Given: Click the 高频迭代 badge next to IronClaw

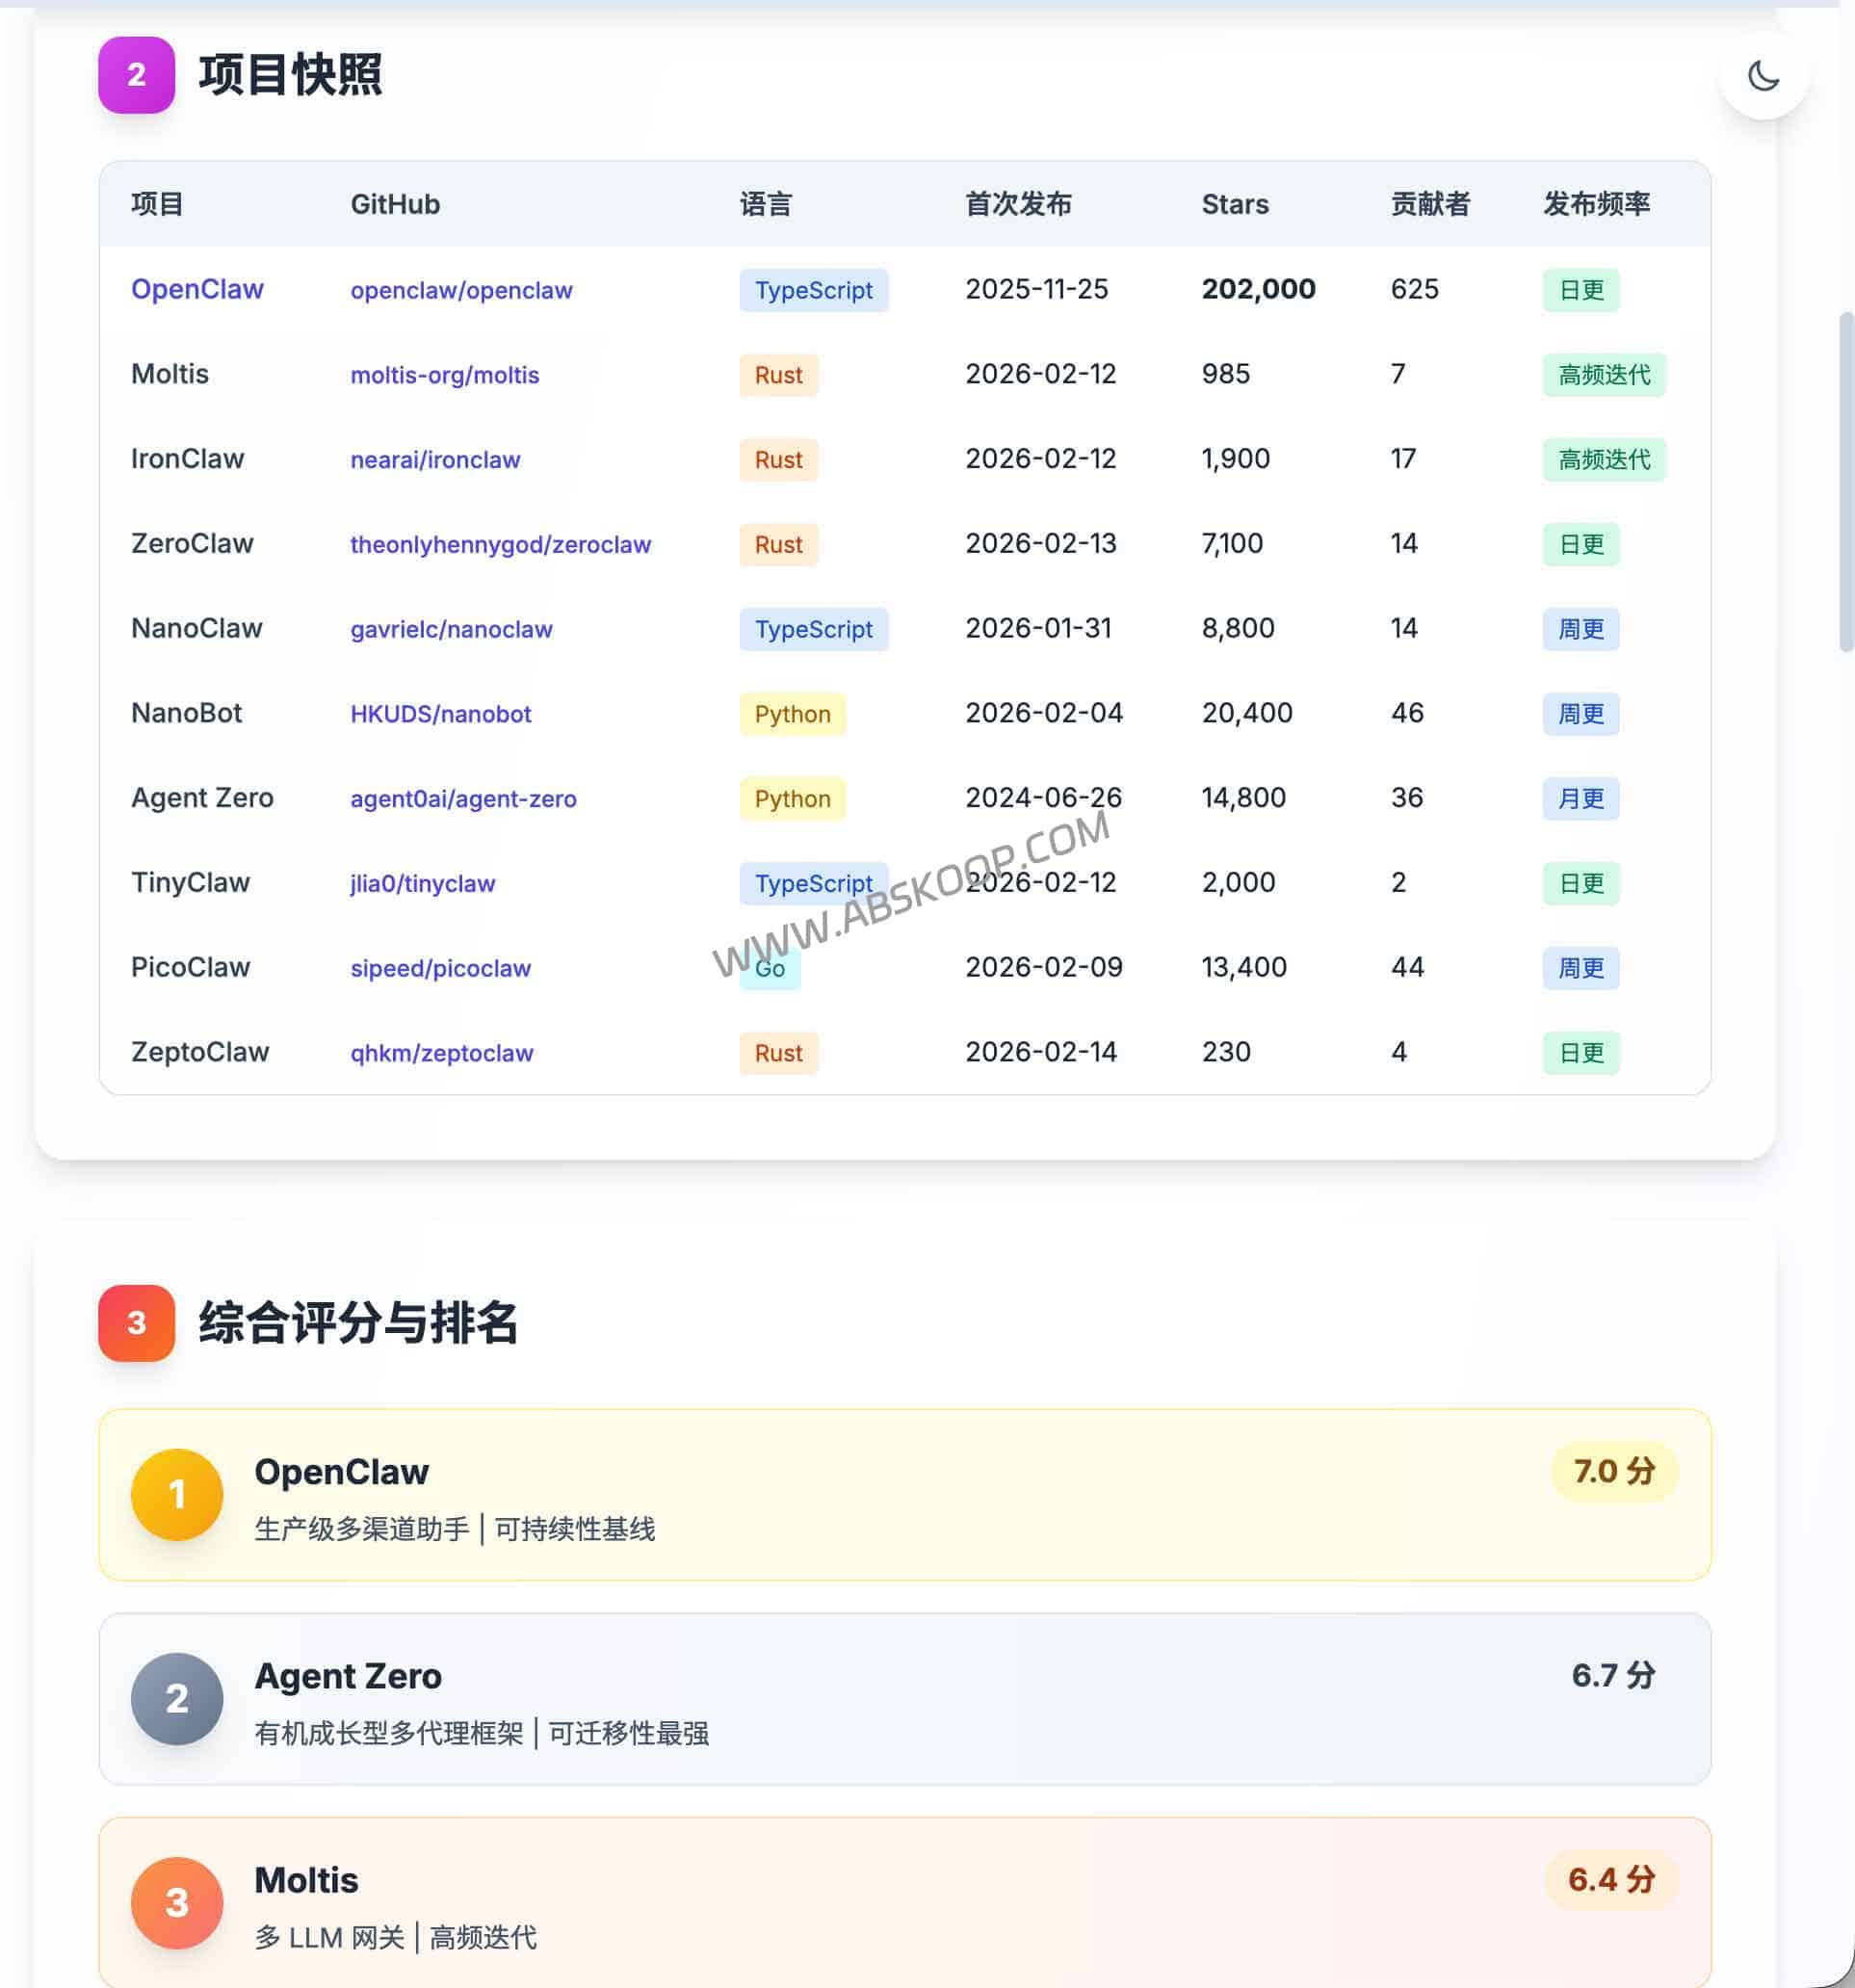Looking at the screenshot, I should point(1604,460).
